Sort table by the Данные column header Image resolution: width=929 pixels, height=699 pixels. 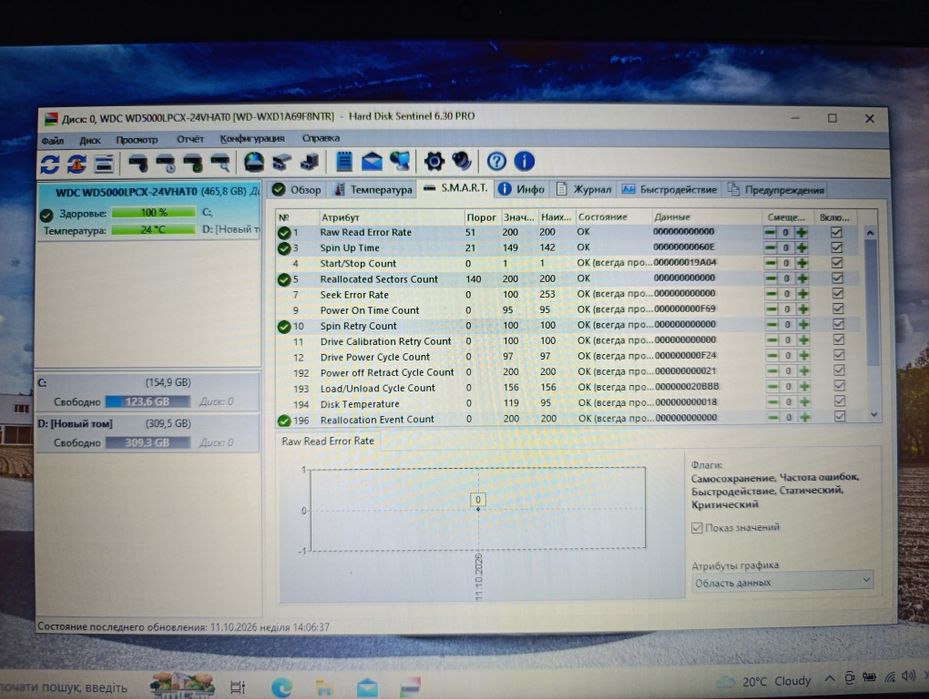tap(706, 217)
